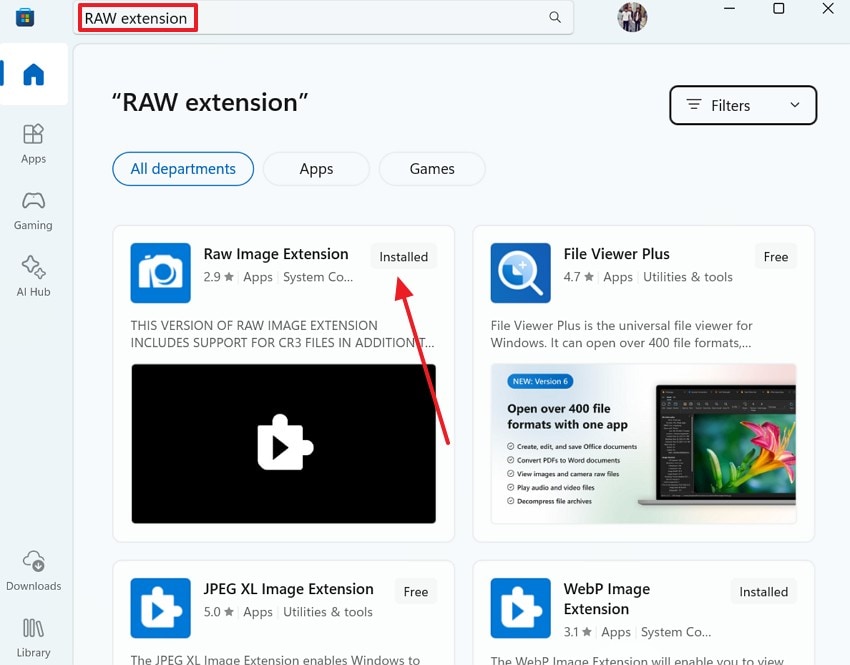The width and height of the screenshot is (850, 665).
Task: Play the Raw Image Extension preview video
Action: tap(283, 447)
